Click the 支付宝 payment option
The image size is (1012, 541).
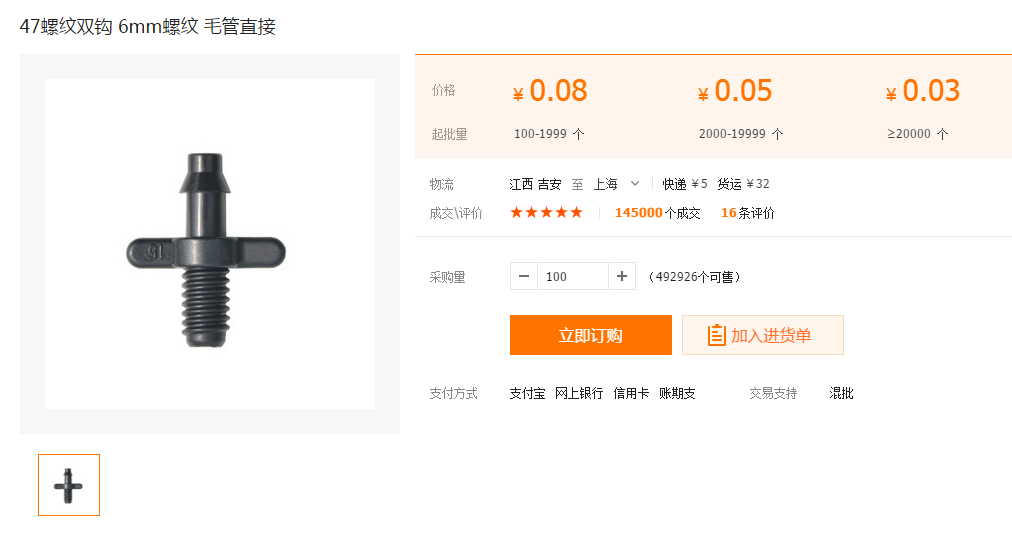coord(527,394)
